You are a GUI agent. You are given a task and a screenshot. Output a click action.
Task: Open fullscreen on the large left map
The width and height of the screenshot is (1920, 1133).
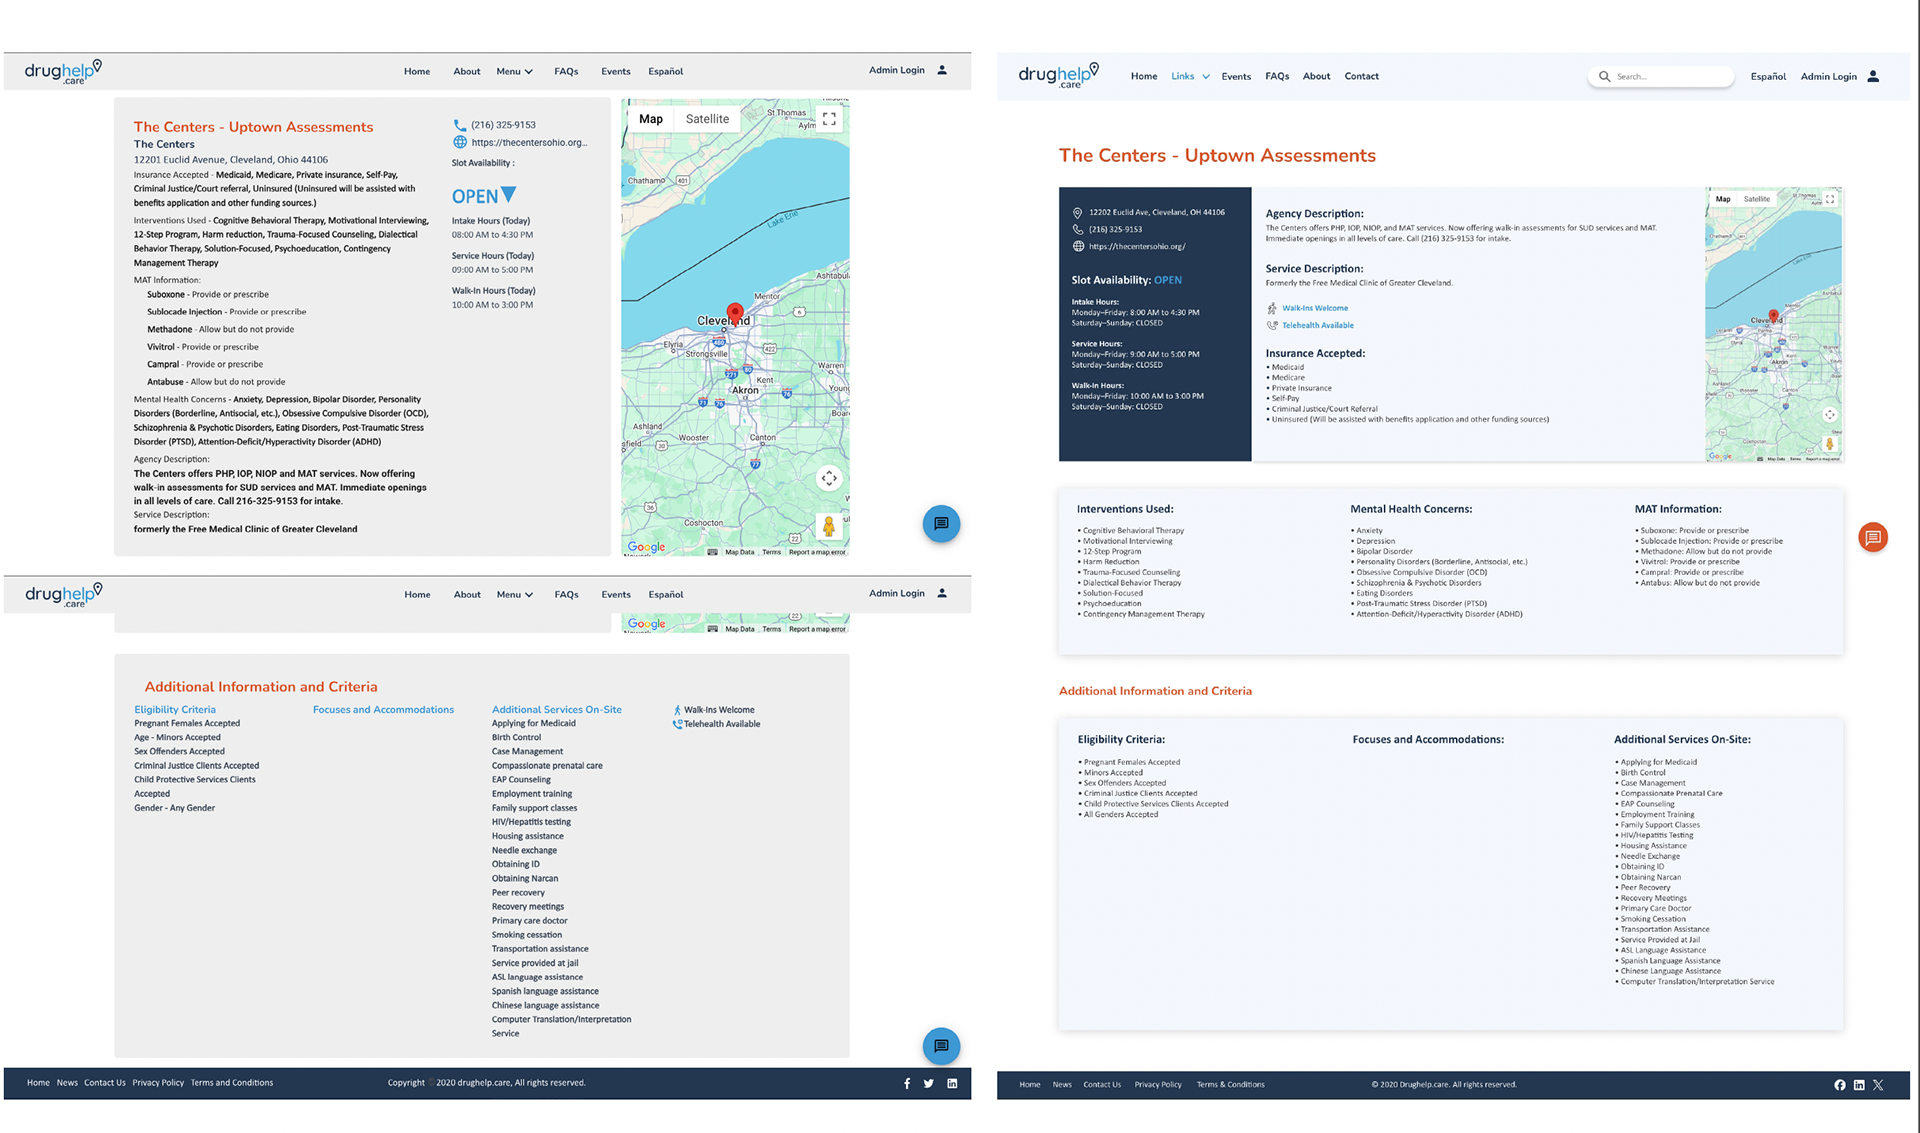[x=829, y=118]
